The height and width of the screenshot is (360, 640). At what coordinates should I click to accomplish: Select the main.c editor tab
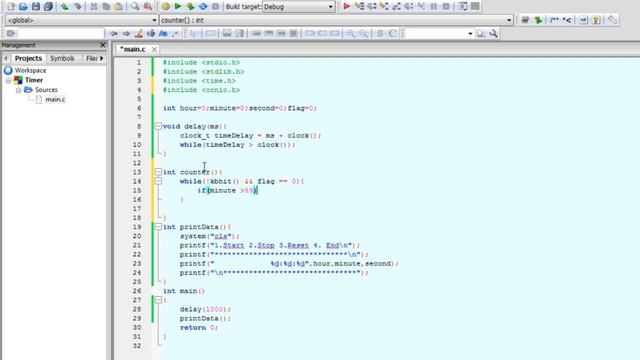coord(133,49)
